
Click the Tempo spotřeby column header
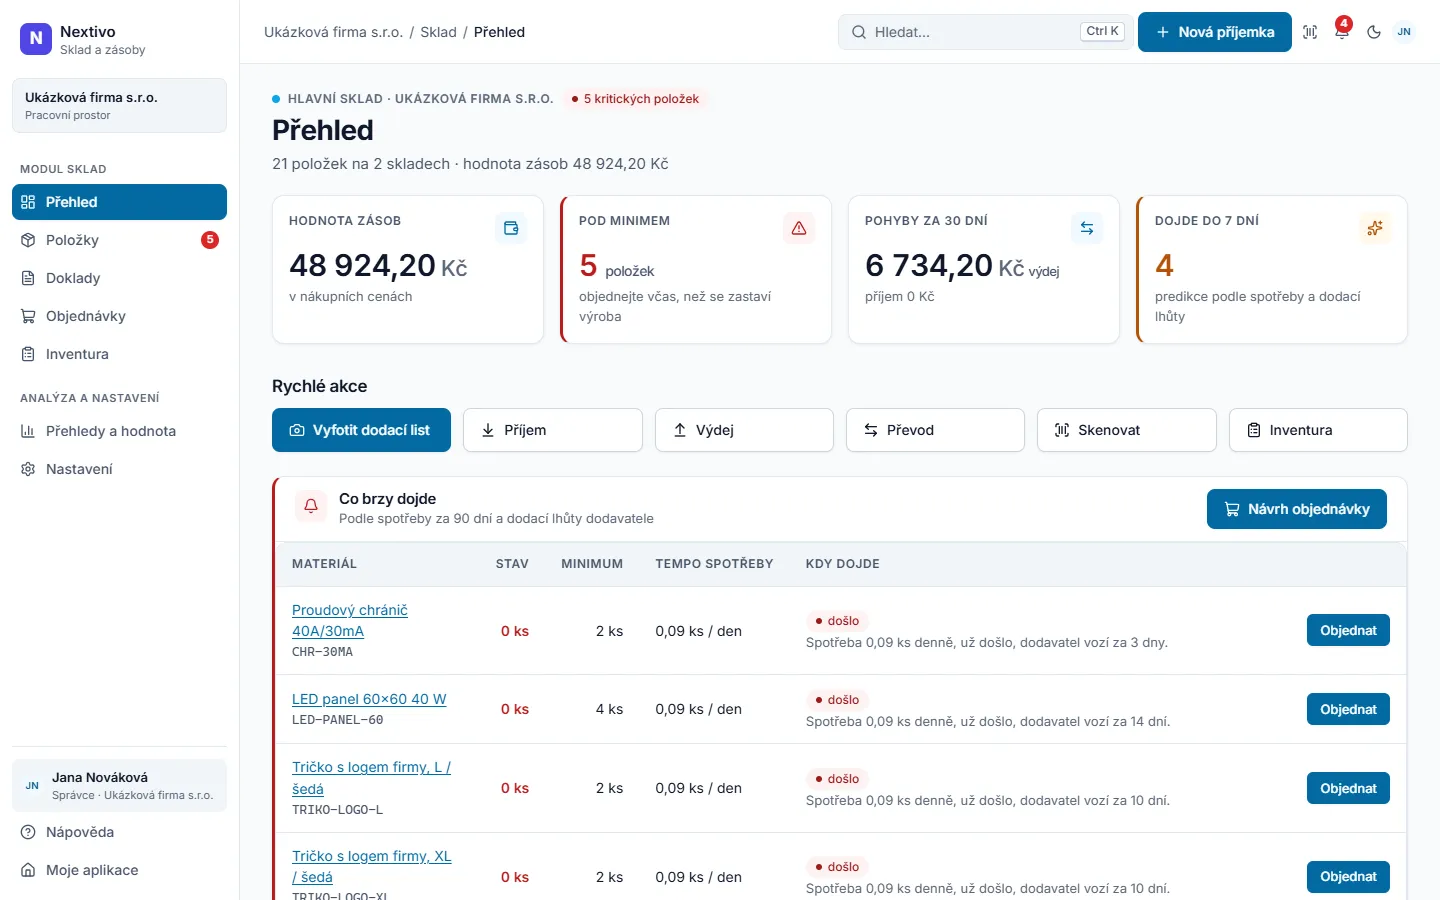click(x=714, y=564)
